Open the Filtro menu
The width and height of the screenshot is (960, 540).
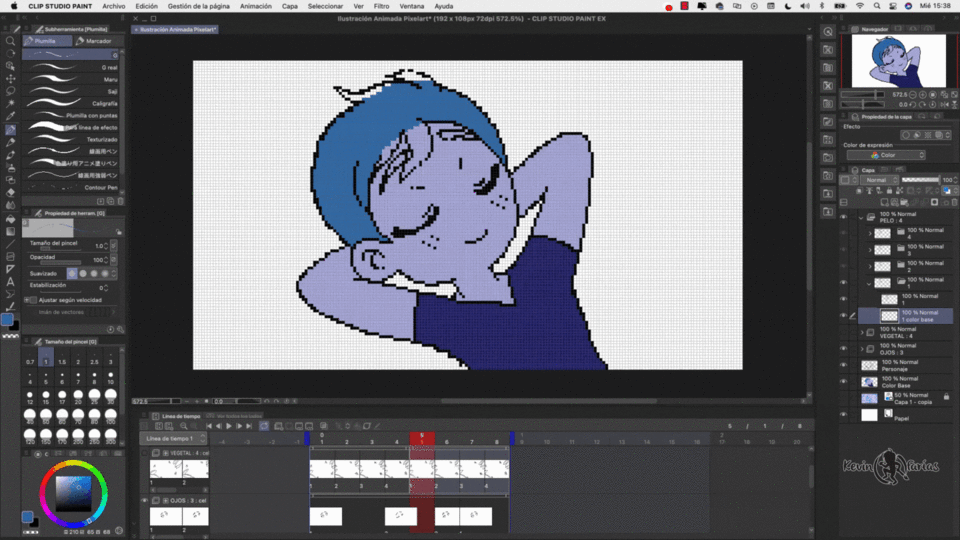pyautogui.click(x=381, y=6)
